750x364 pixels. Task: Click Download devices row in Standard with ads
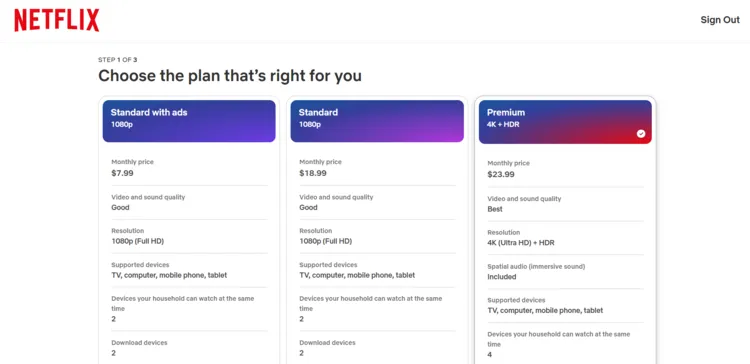(189, 348)
